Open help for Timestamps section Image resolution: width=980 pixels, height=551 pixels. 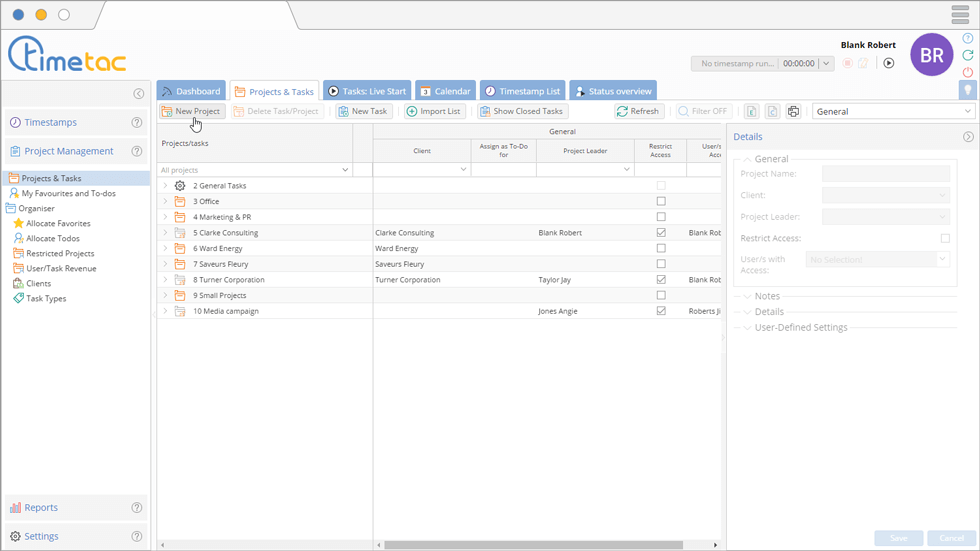coord(137,122)
